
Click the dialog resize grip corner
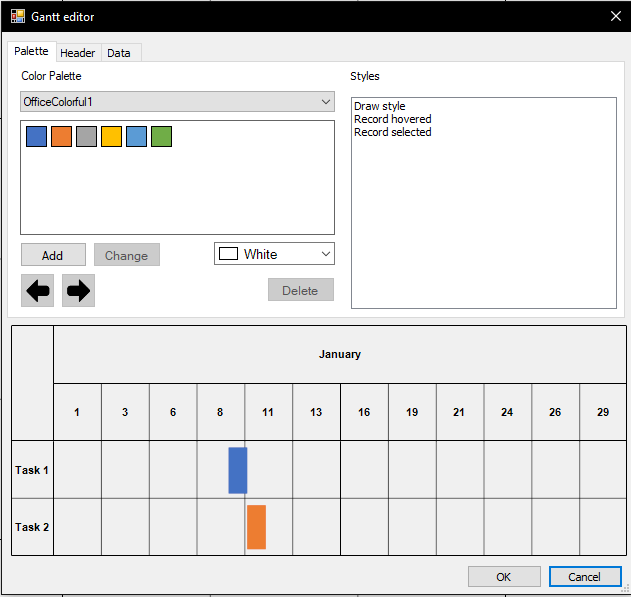tap(625, 589)
